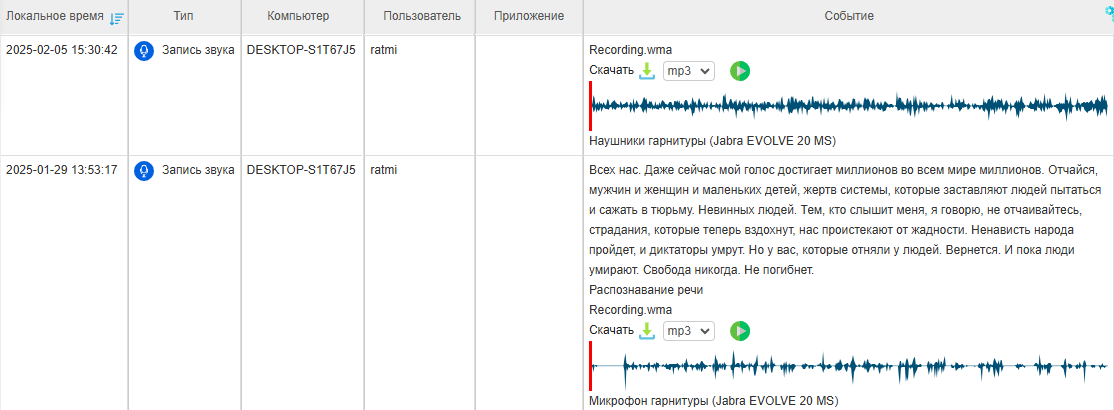The height and width of the screenshot is (410, 1114).
Task: Click Recording.wma file name in the 2025-01-29 row
Action: click(x=631, y=310)
